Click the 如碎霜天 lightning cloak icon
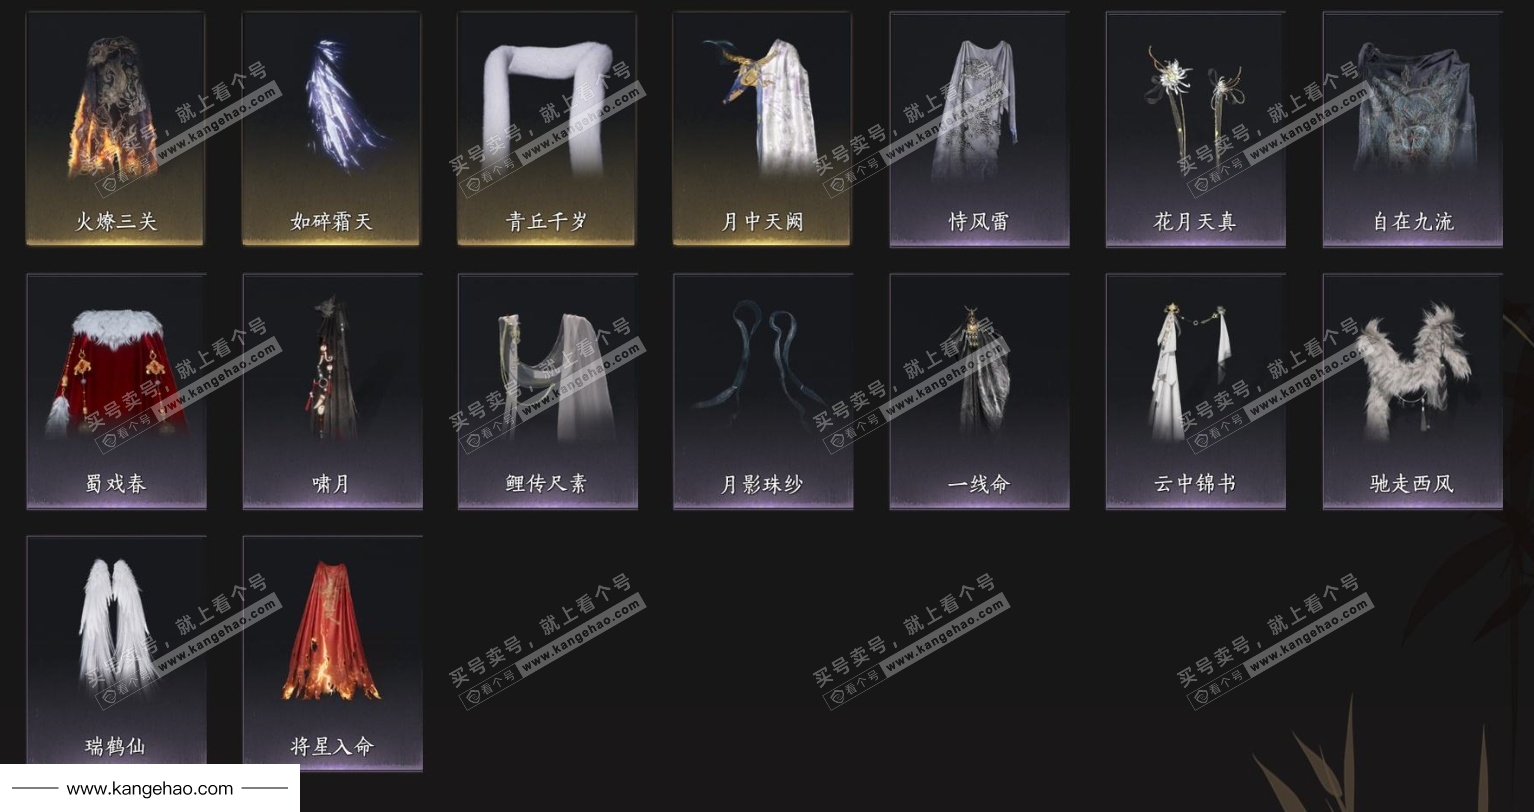This screenshot has height=812, width=1534. 331,128
